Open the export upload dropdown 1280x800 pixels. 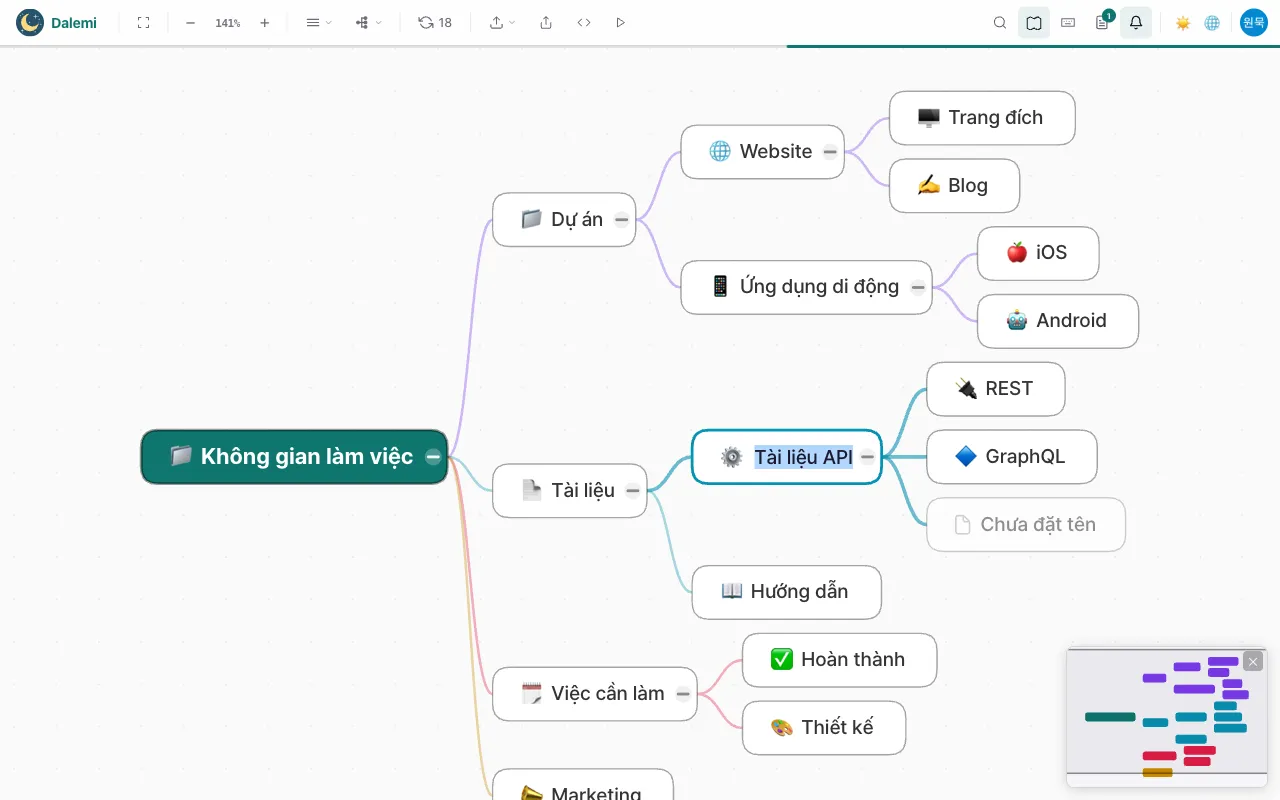(502, 22)
